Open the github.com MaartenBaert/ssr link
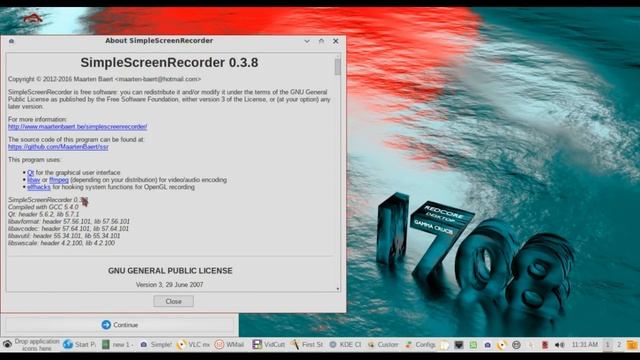This screenshot has width=640, height=360. point(58,147)
